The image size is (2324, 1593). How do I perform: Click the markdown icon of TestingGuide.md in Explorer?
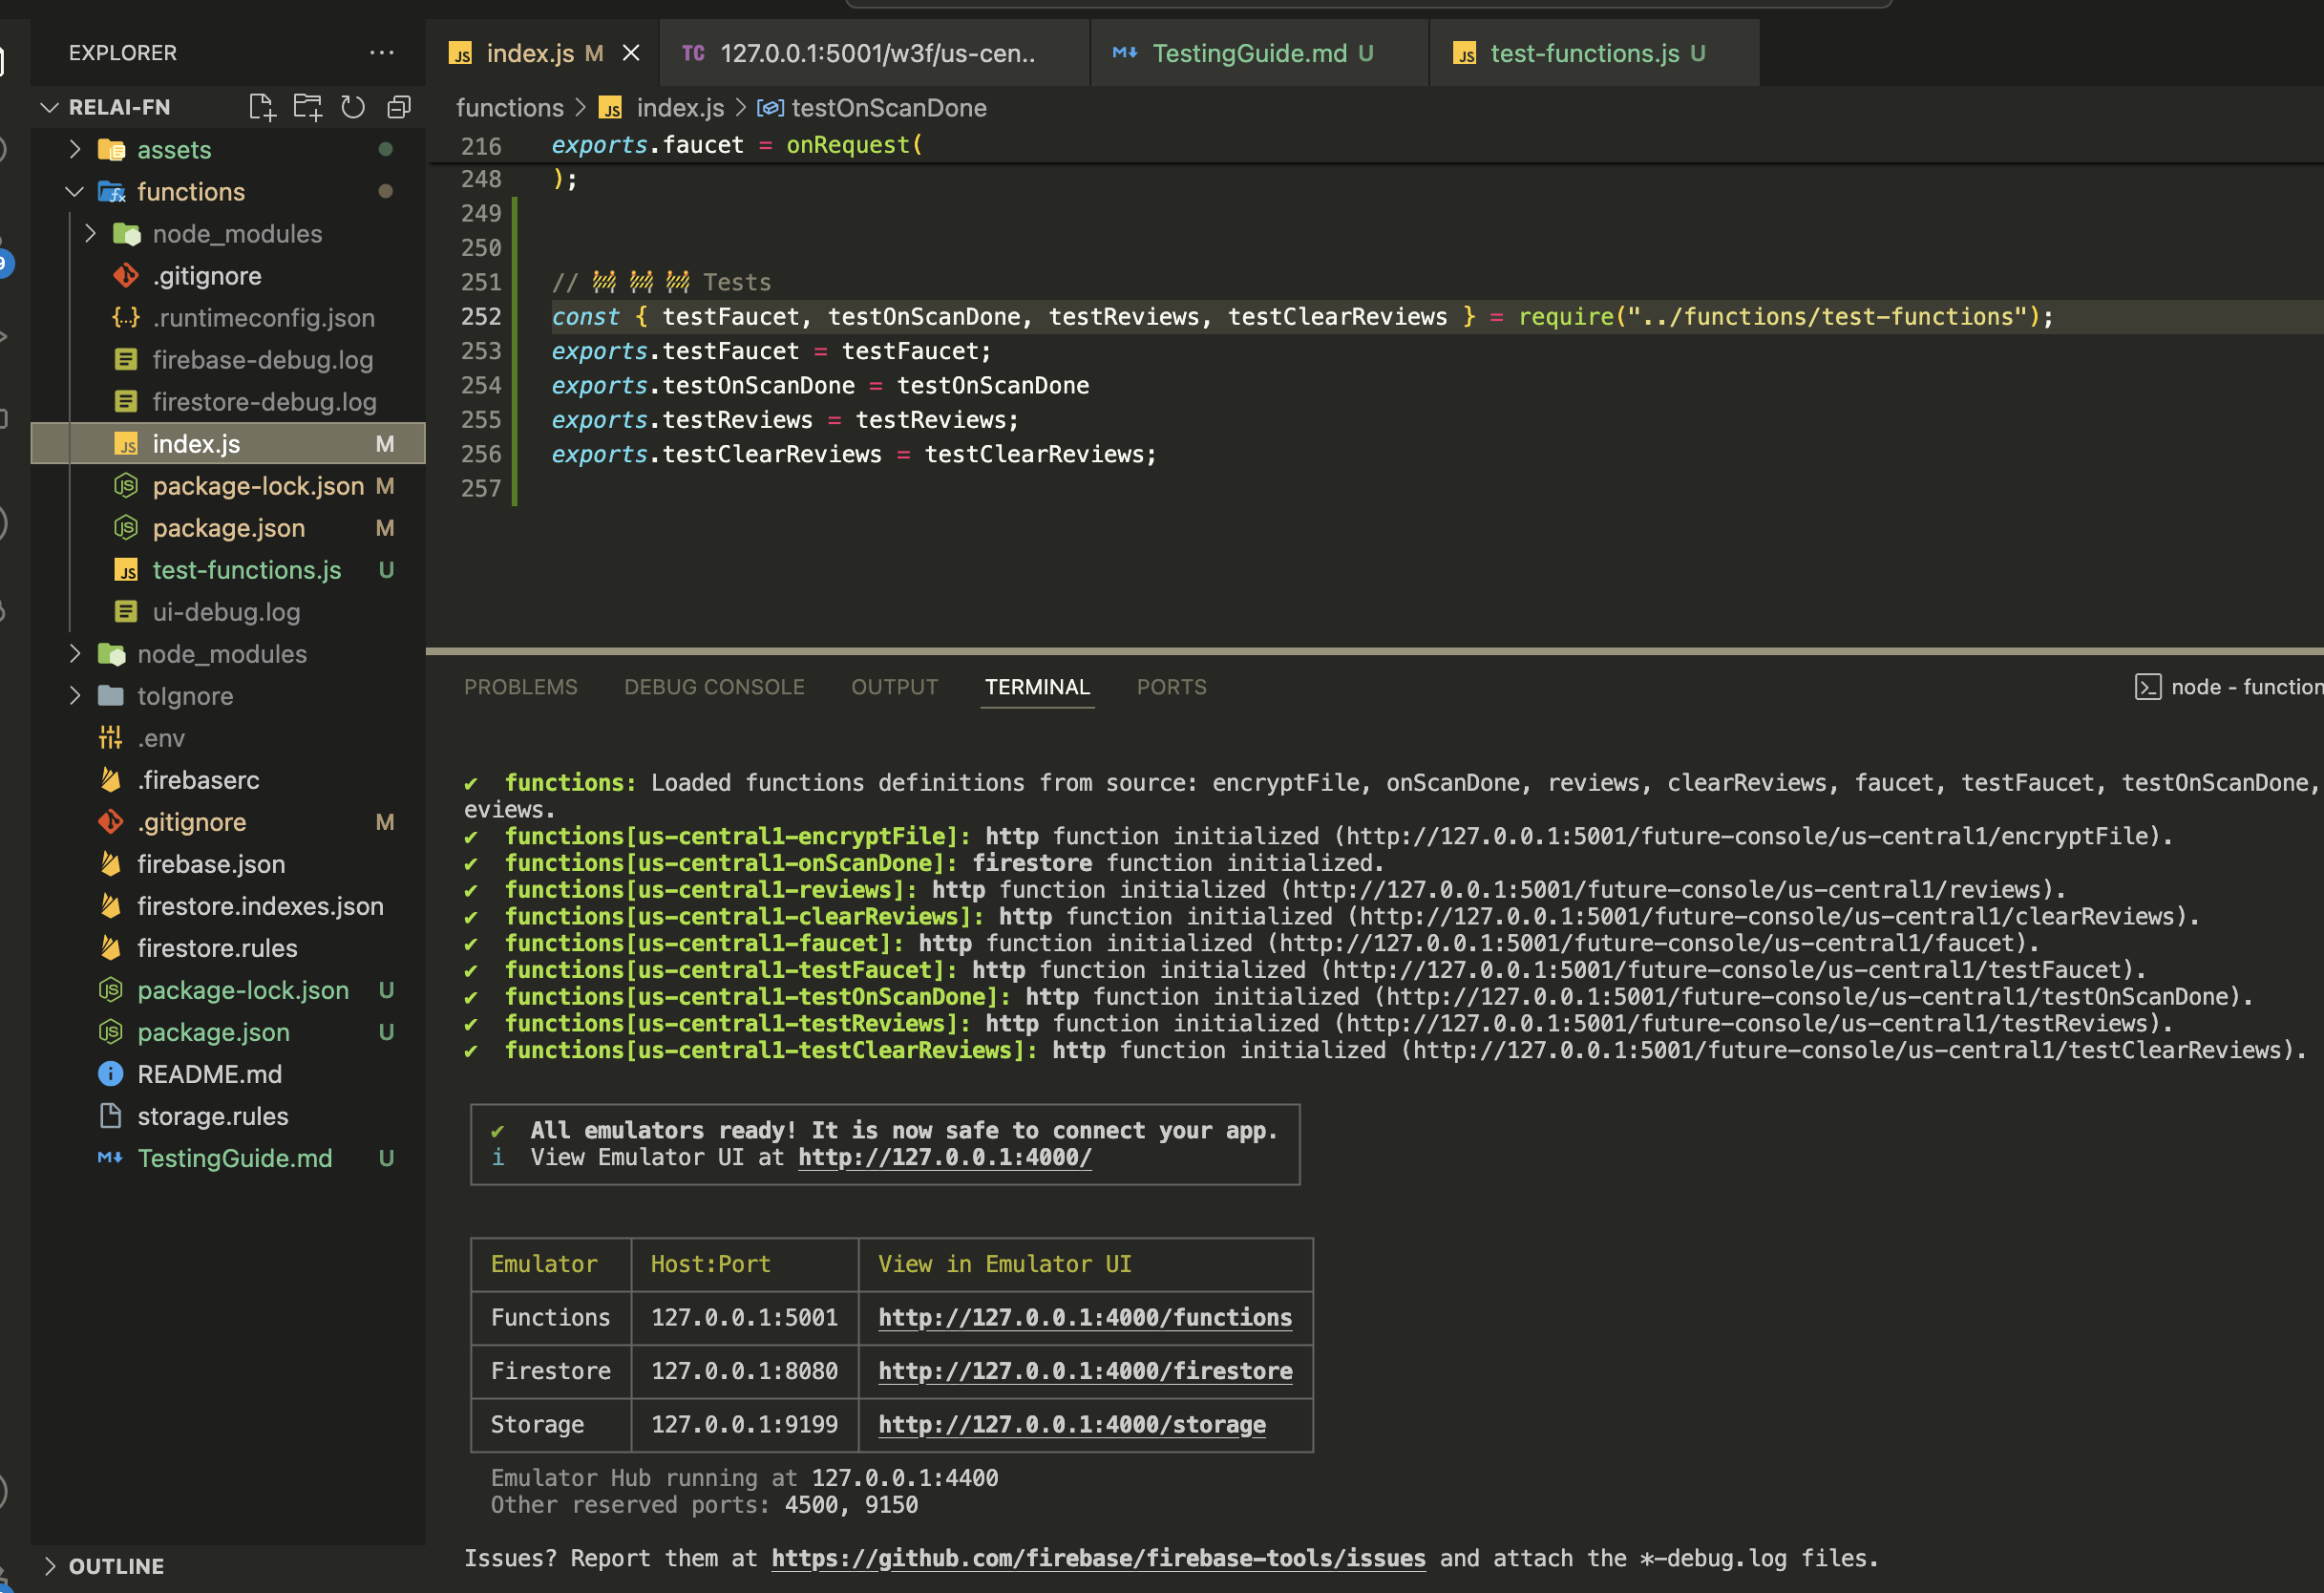tap(111, 1157)
